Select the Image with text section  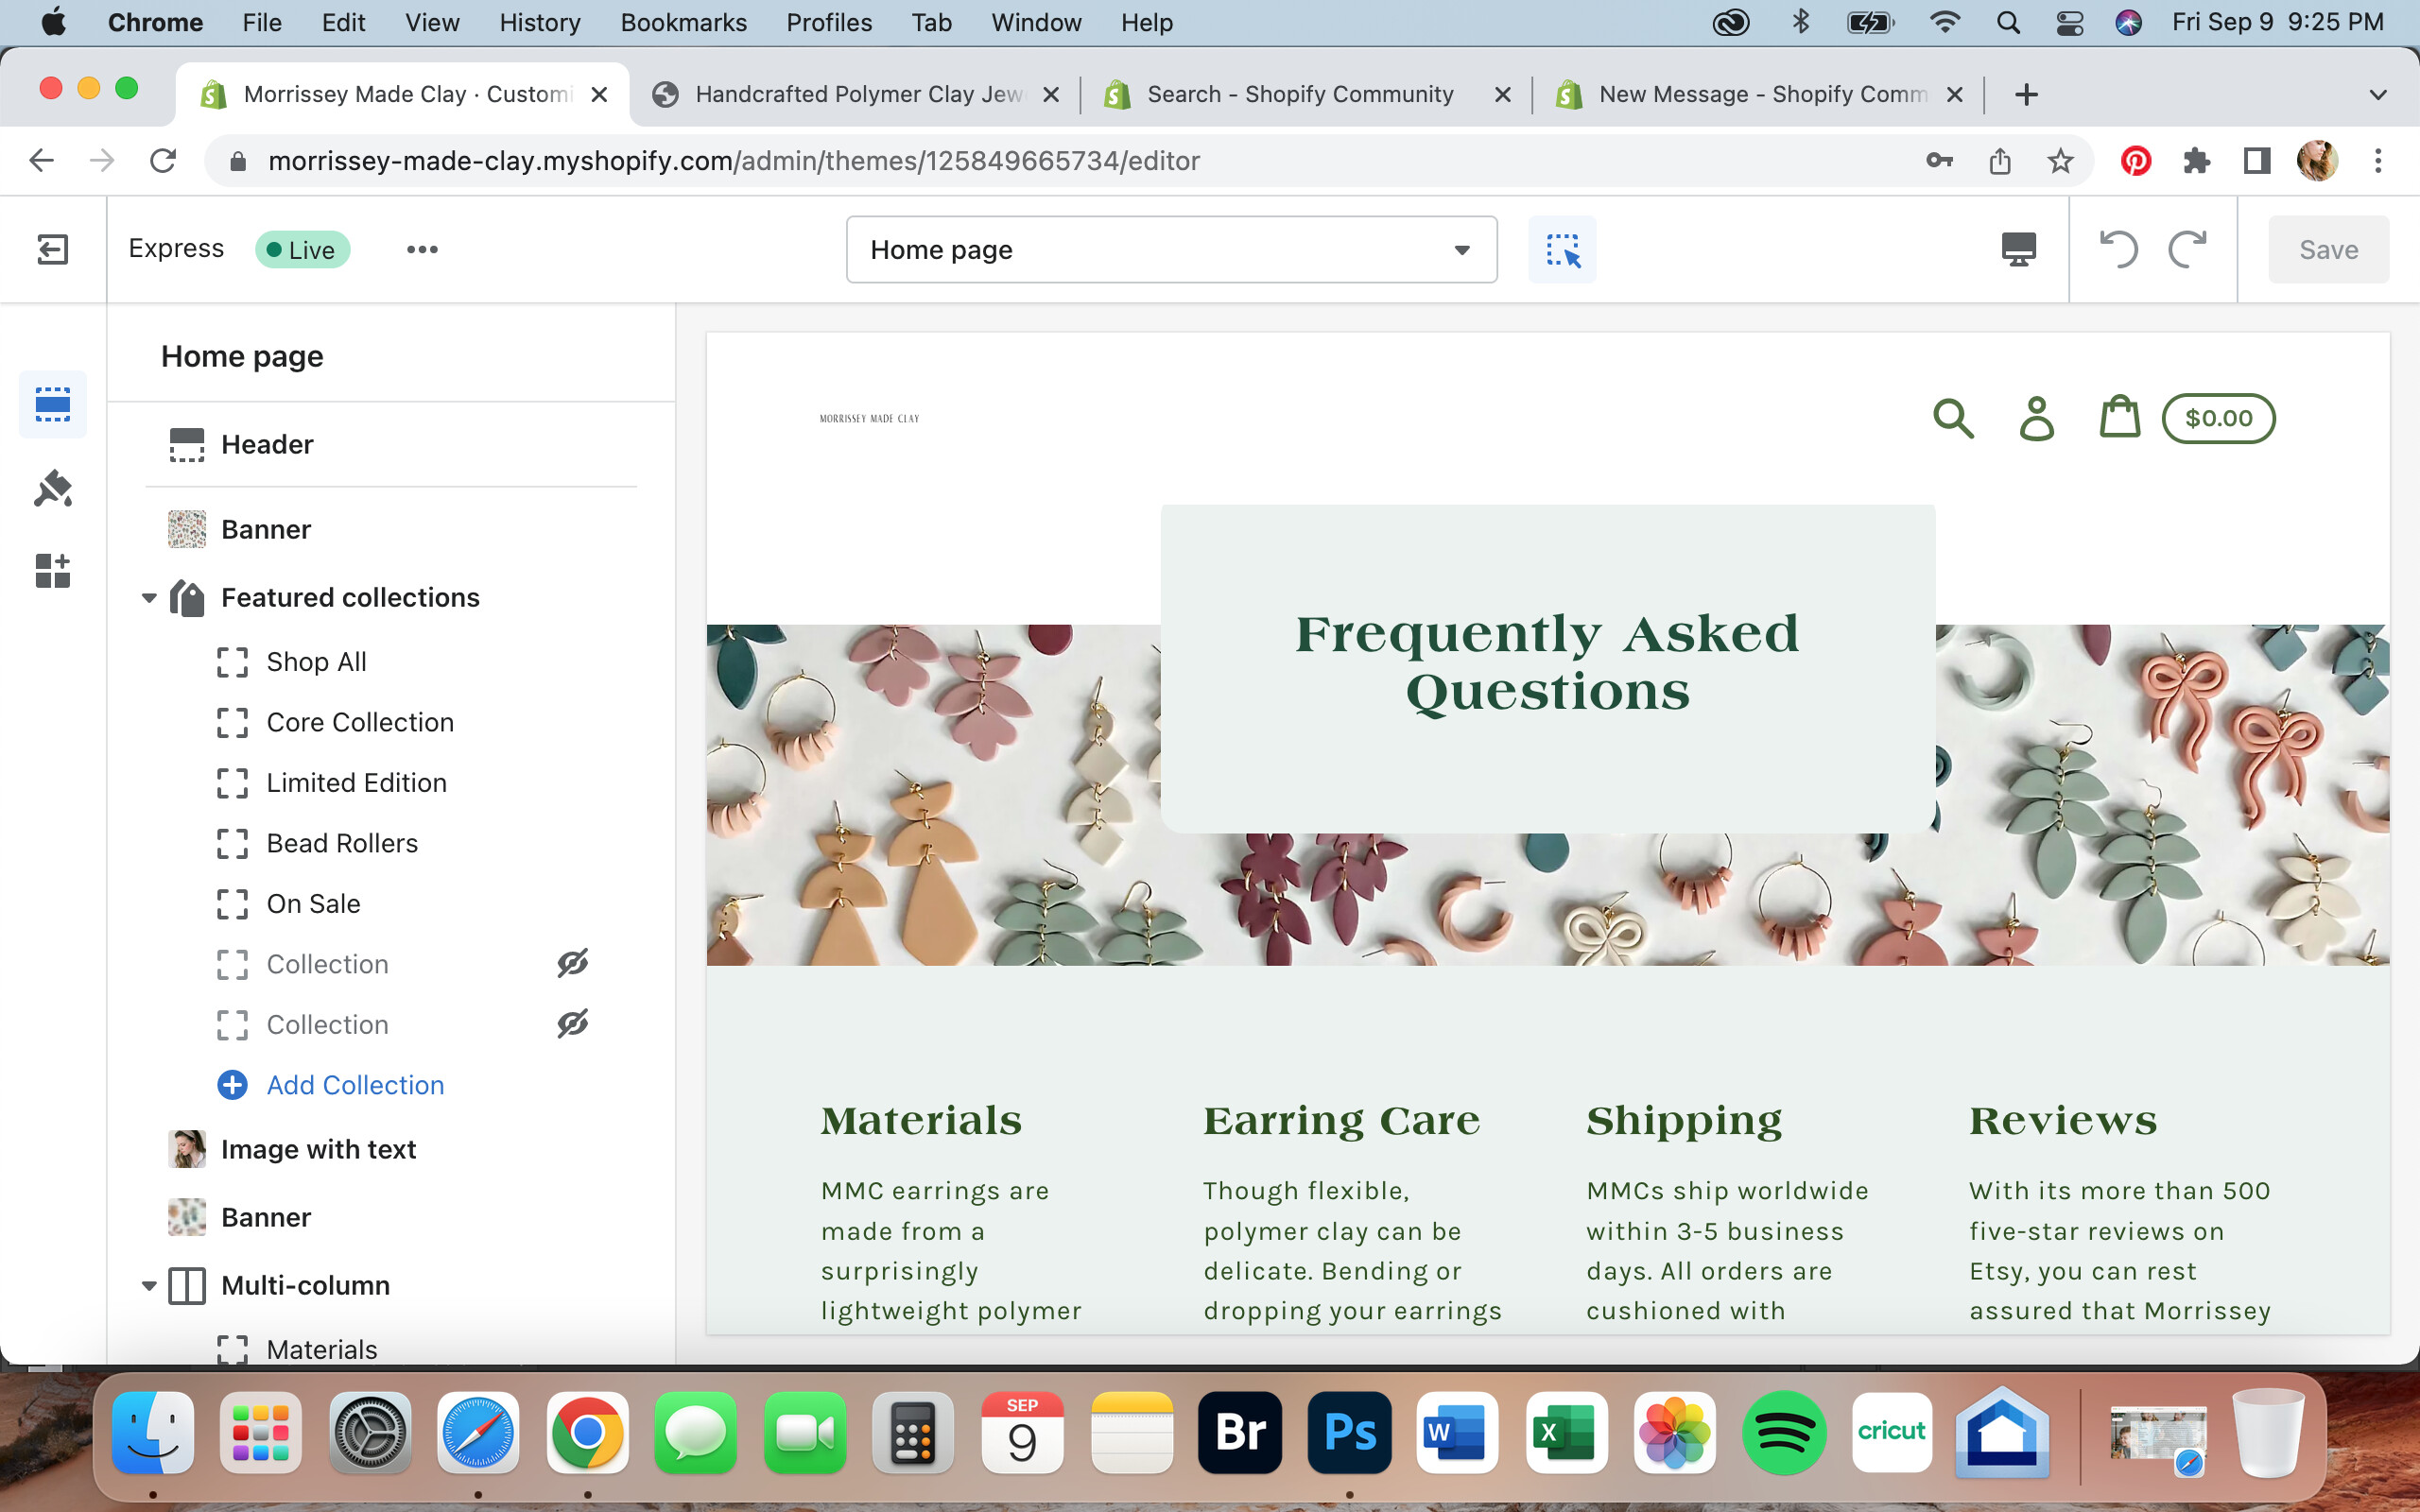[x=318, y=1149]
